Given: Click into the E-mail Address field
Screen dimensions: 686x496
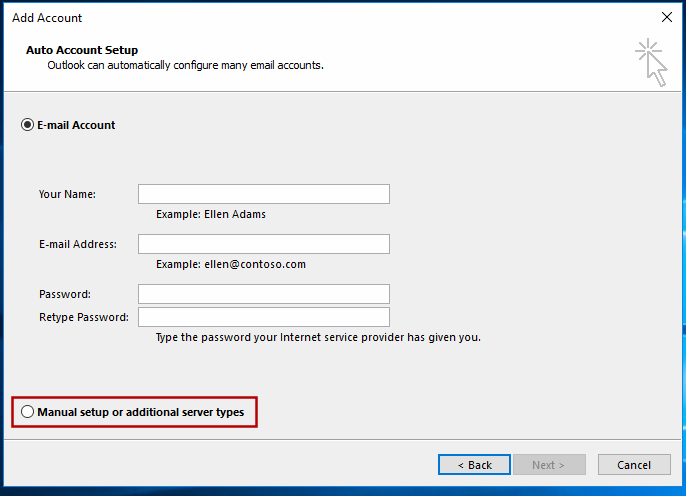Looking at the screenshot, I should tap(264, 244).
